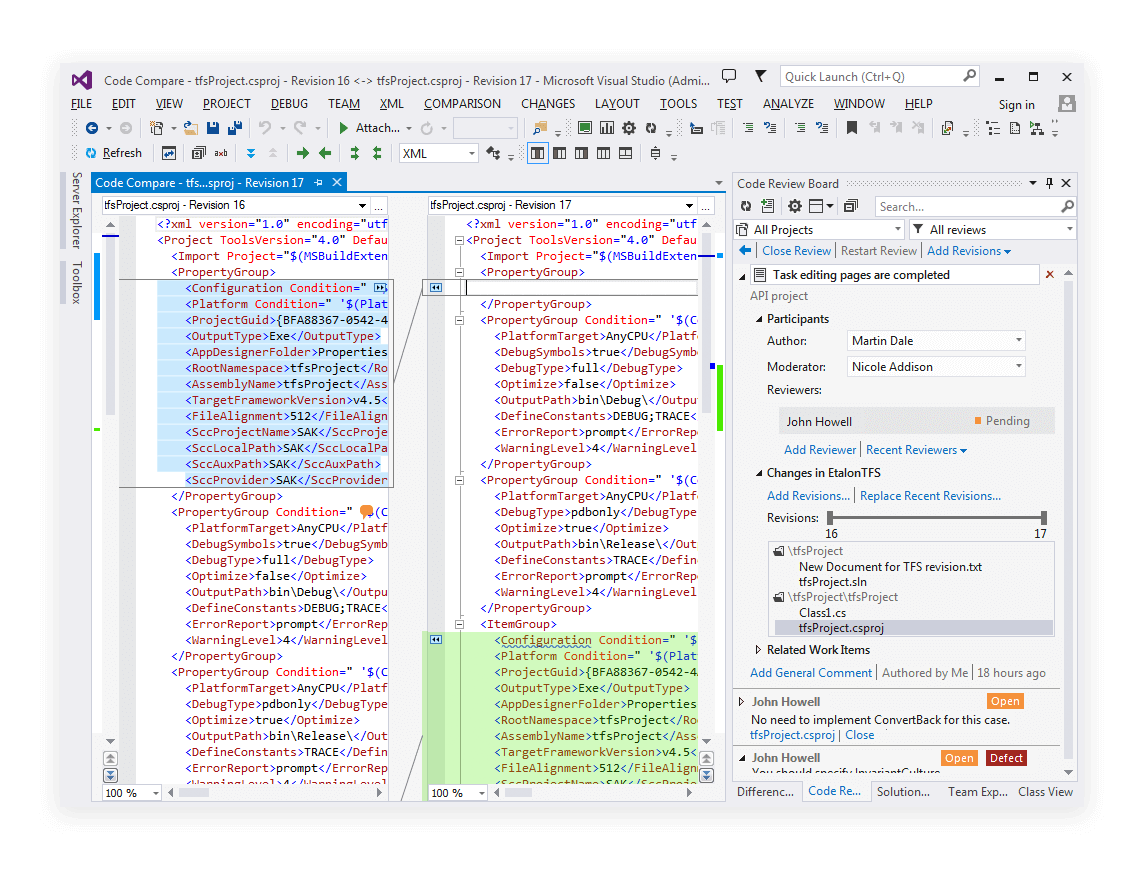
Task: Click the account avatar icon near Sign in
Action: tap(1066, 104)
